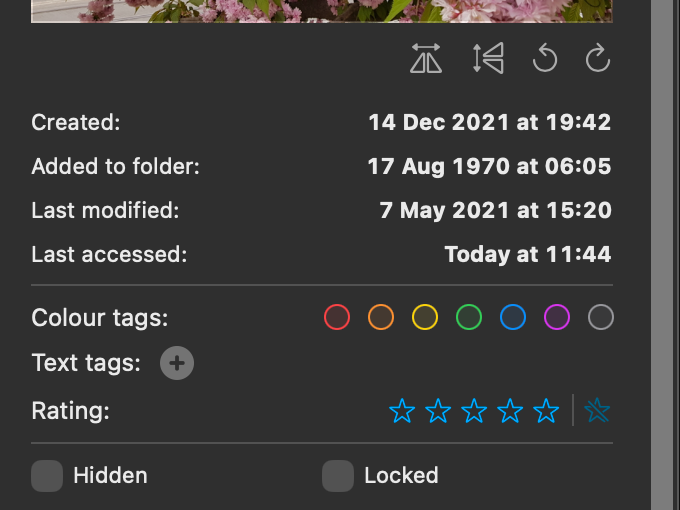Flip the image horizontally
This screenshot has height=510, width=680.
(426, 60)
